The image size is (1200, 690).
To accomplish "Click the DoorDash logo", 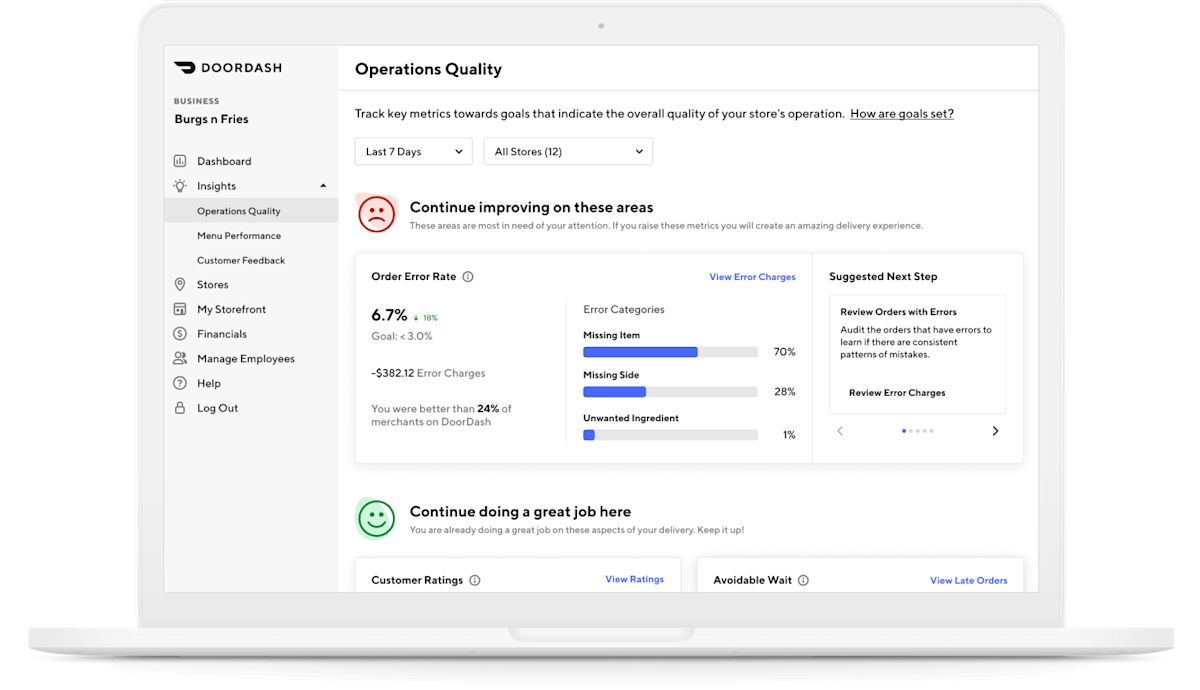I will [x=228, y=68].
